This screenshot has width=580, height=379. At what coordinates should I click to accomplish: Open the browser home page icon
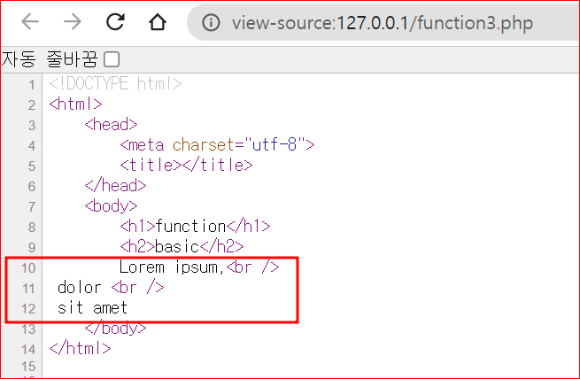pyautogui.click(x=158, y=22)
